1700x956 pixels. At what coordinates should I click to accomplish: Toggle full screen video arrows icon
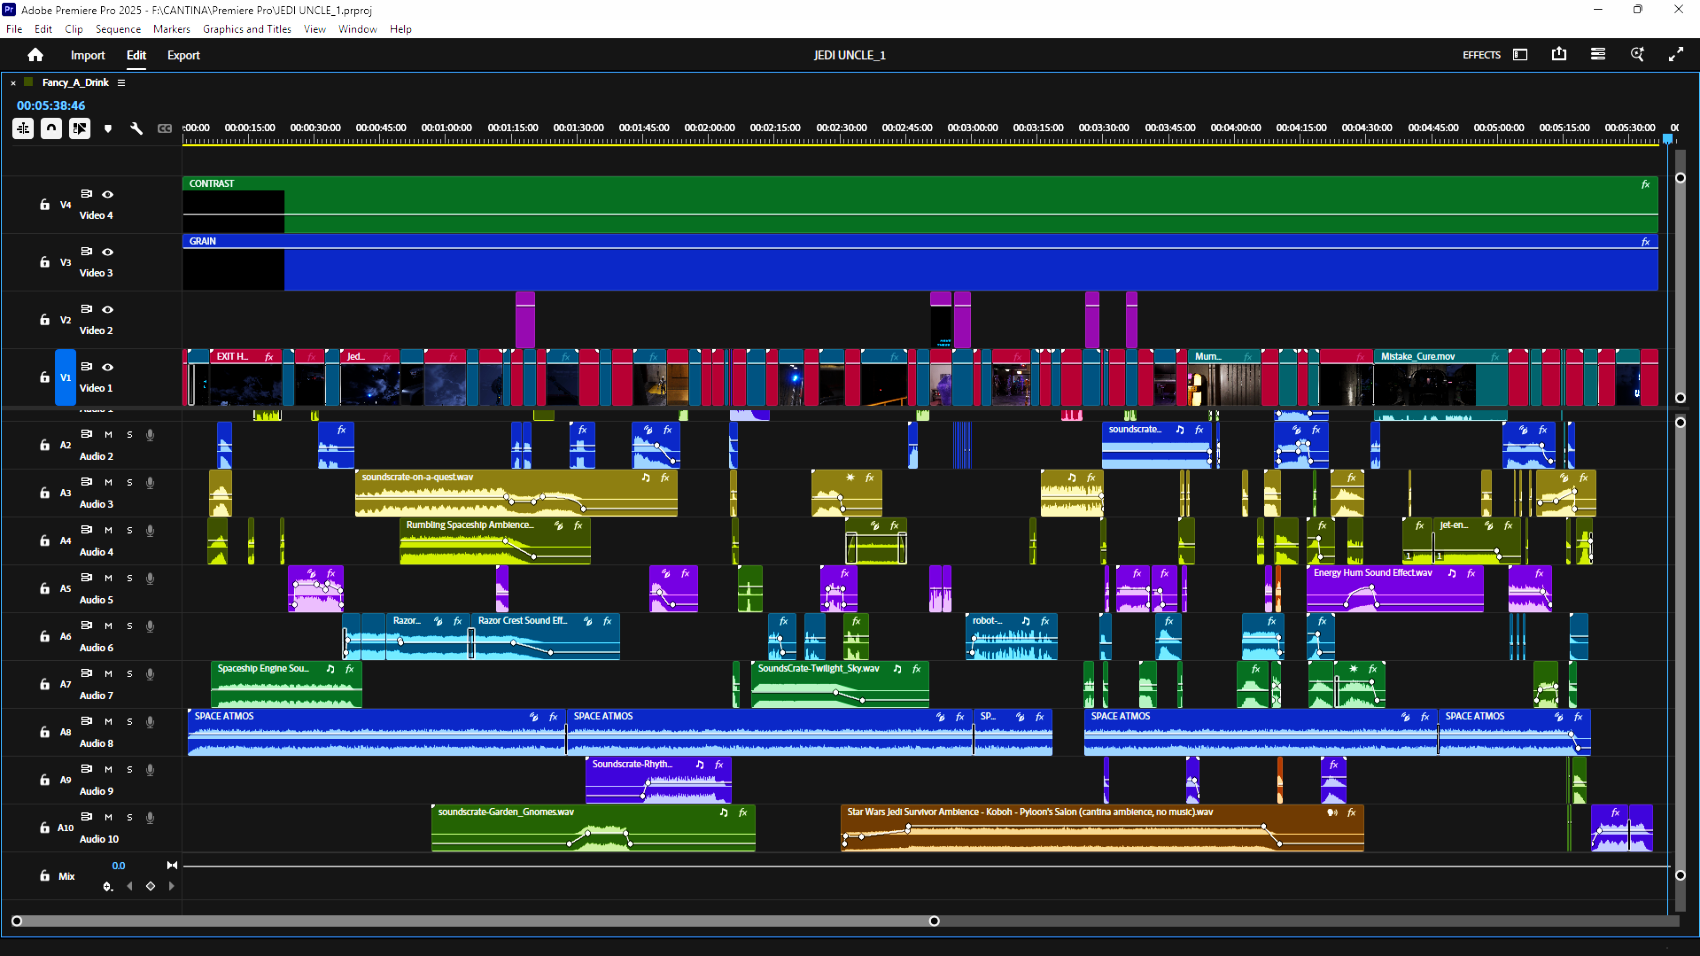pos(1676,55)
